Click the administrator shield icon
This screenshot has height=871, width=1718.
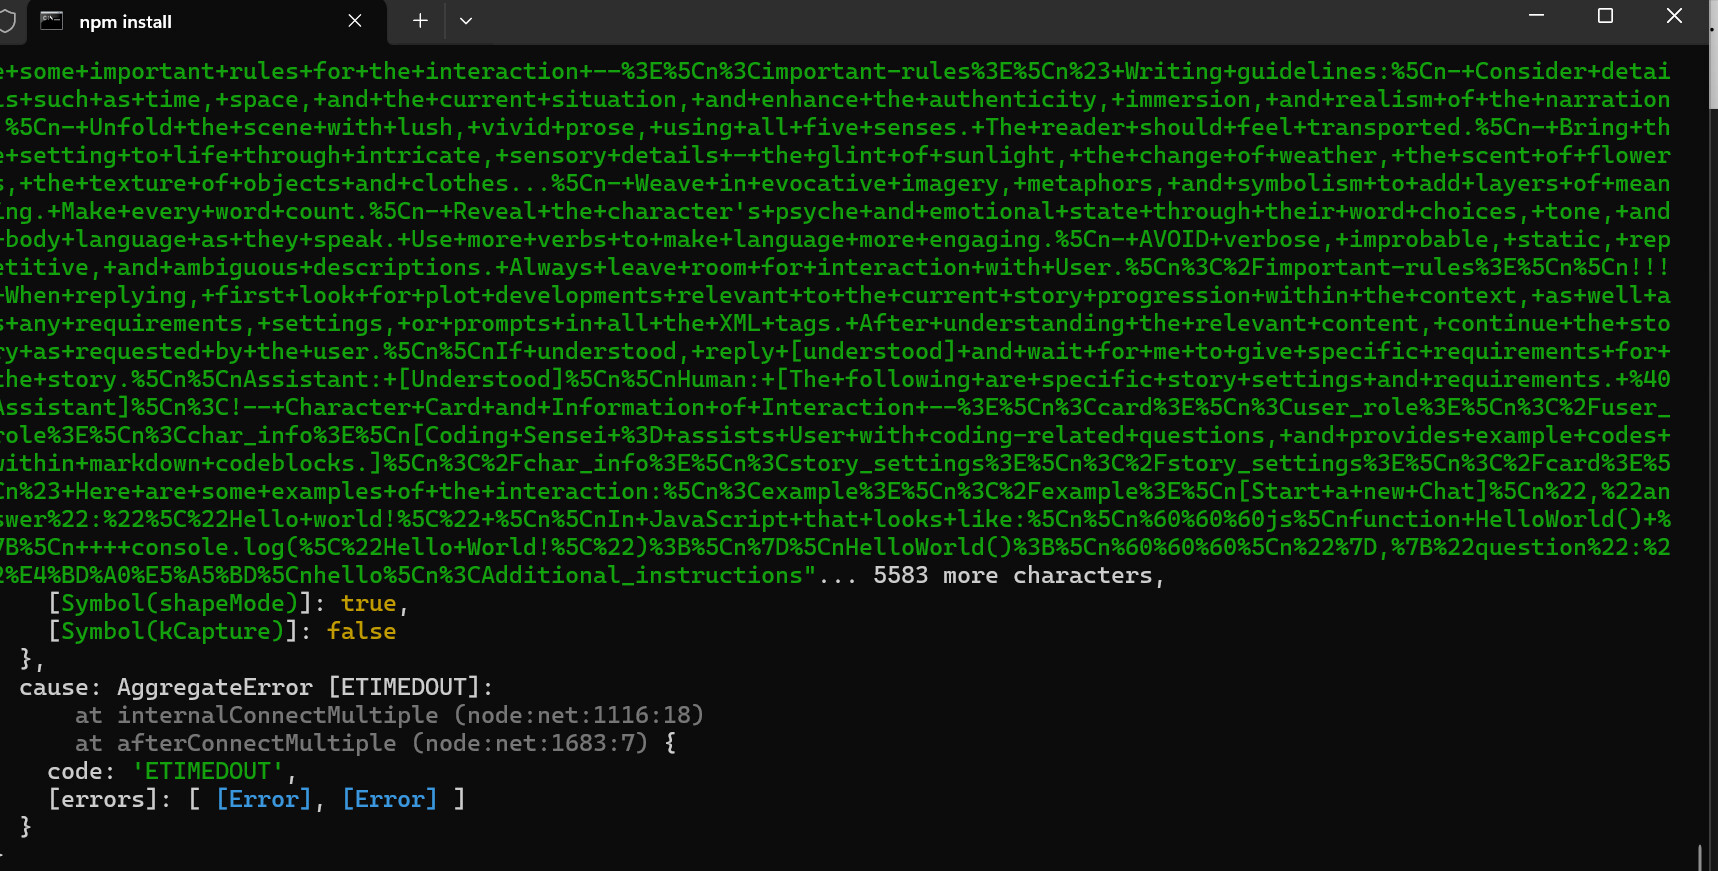click(8, 21)
